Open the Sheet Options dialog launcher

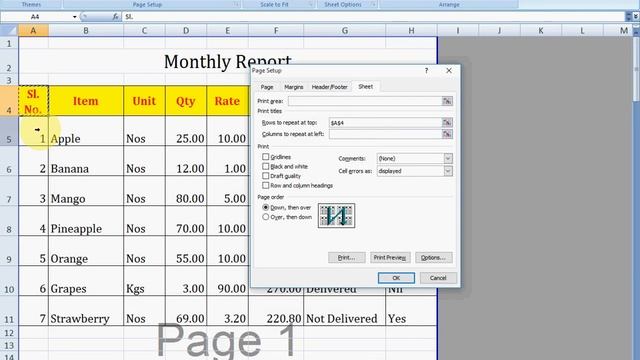(x=373, y=4)
